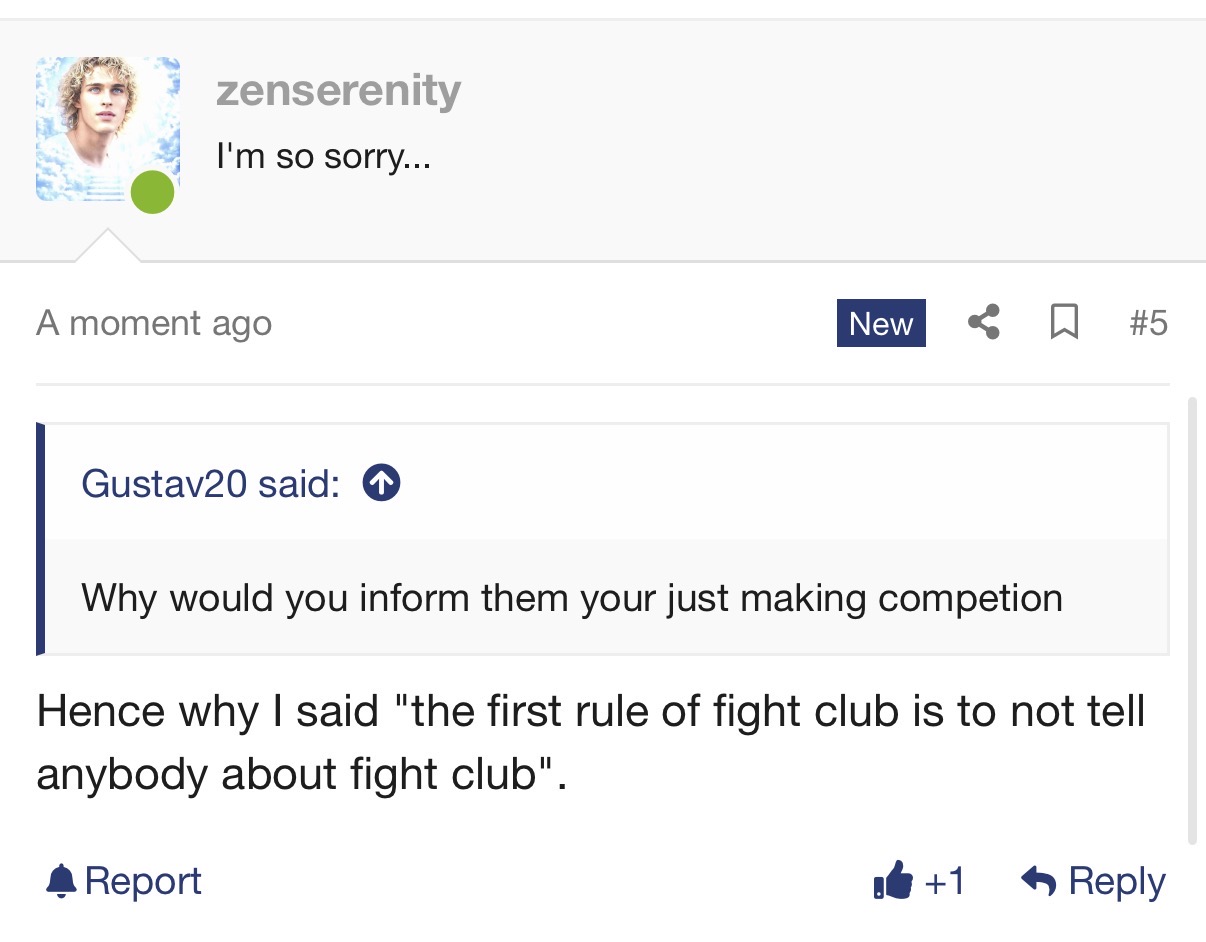Image resolution: width=1206 pixels, height=942 pixels.
Task: Bookmark this post with the bookmark icon
Action: 1064,323
